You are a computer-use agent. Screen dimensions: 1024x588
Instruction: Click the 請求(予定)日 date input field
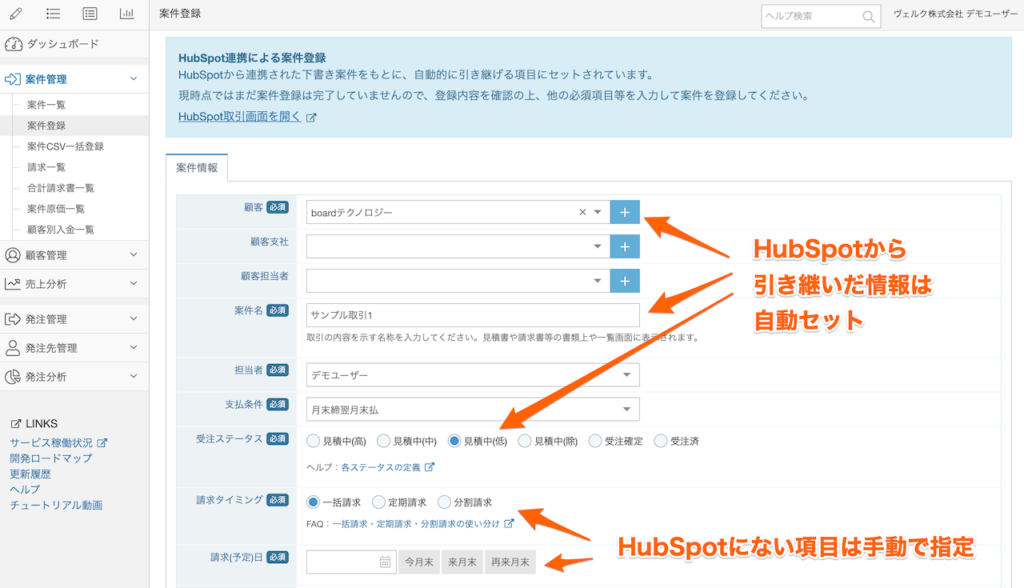351,562
